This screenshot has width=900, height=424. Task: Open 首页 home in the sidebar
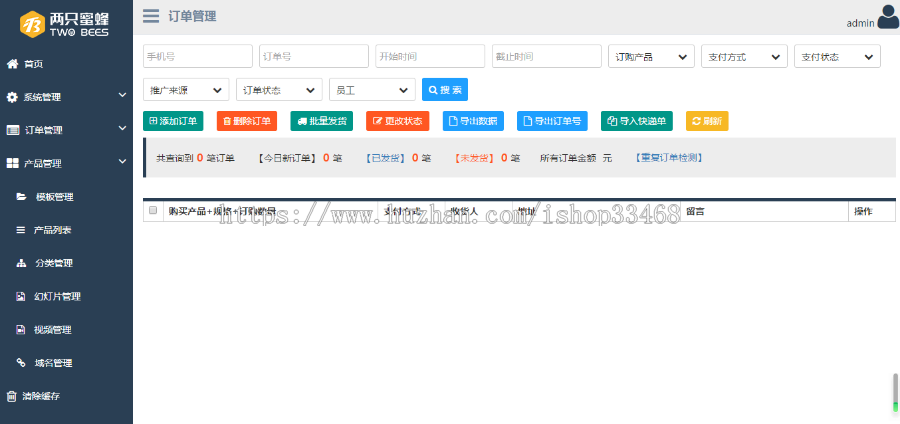33,64
